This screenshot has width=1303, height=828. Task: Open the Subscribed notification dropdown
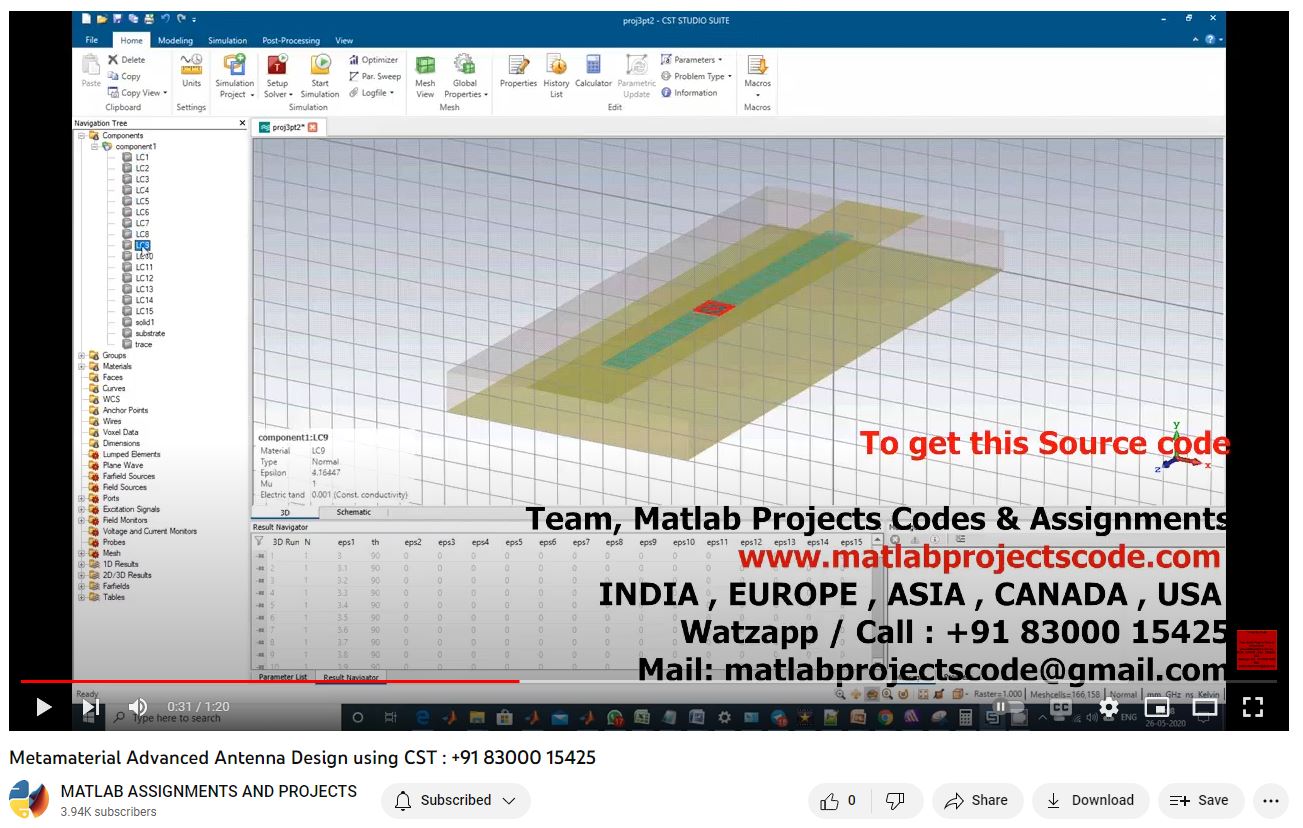tap(455, 800)
